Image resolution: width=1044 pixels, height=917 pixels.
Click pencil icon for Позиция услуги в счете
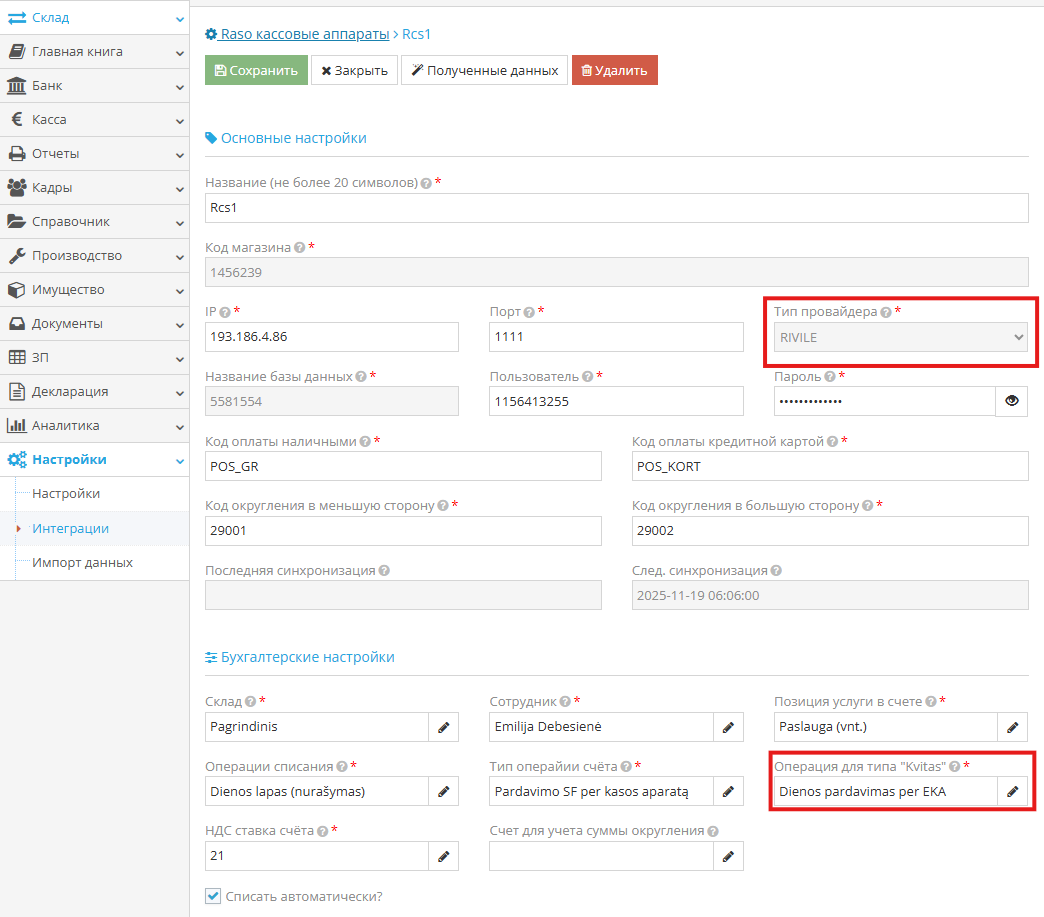coord(1013,727)
